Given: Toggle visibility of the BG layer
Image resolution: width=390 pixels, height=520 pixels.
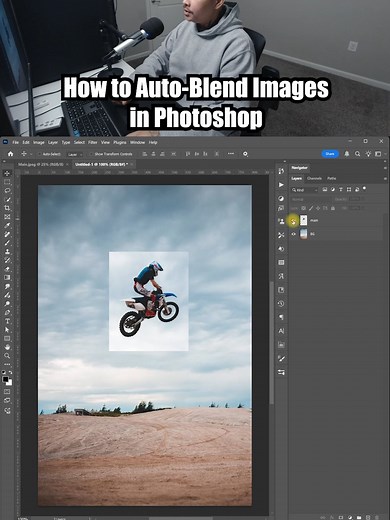Looking at the screenshot, I should click(294, 234).
